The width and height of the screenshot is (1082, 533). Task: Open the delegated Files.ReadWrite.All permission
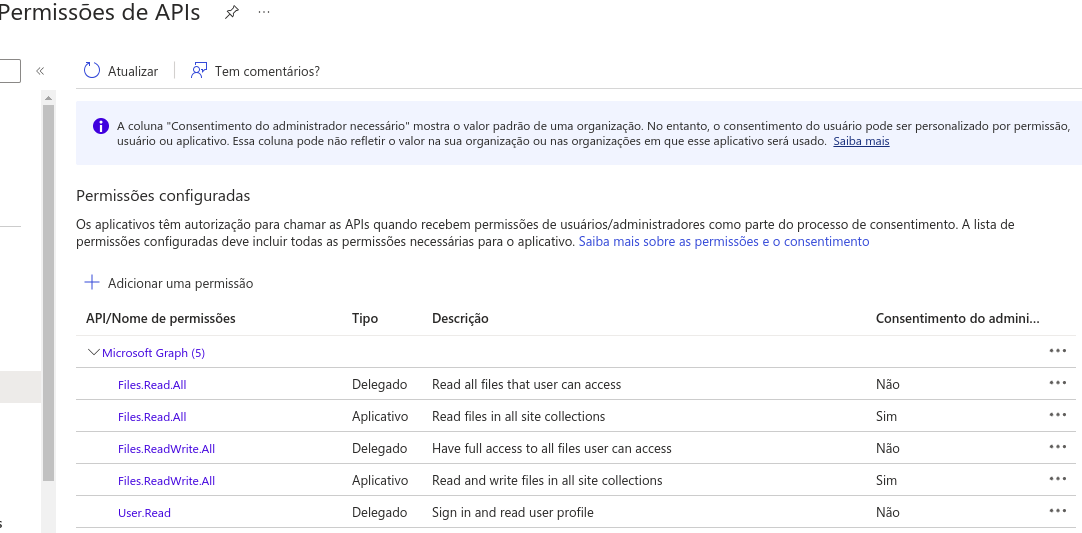pyautogui.click(x=166, y=449)
